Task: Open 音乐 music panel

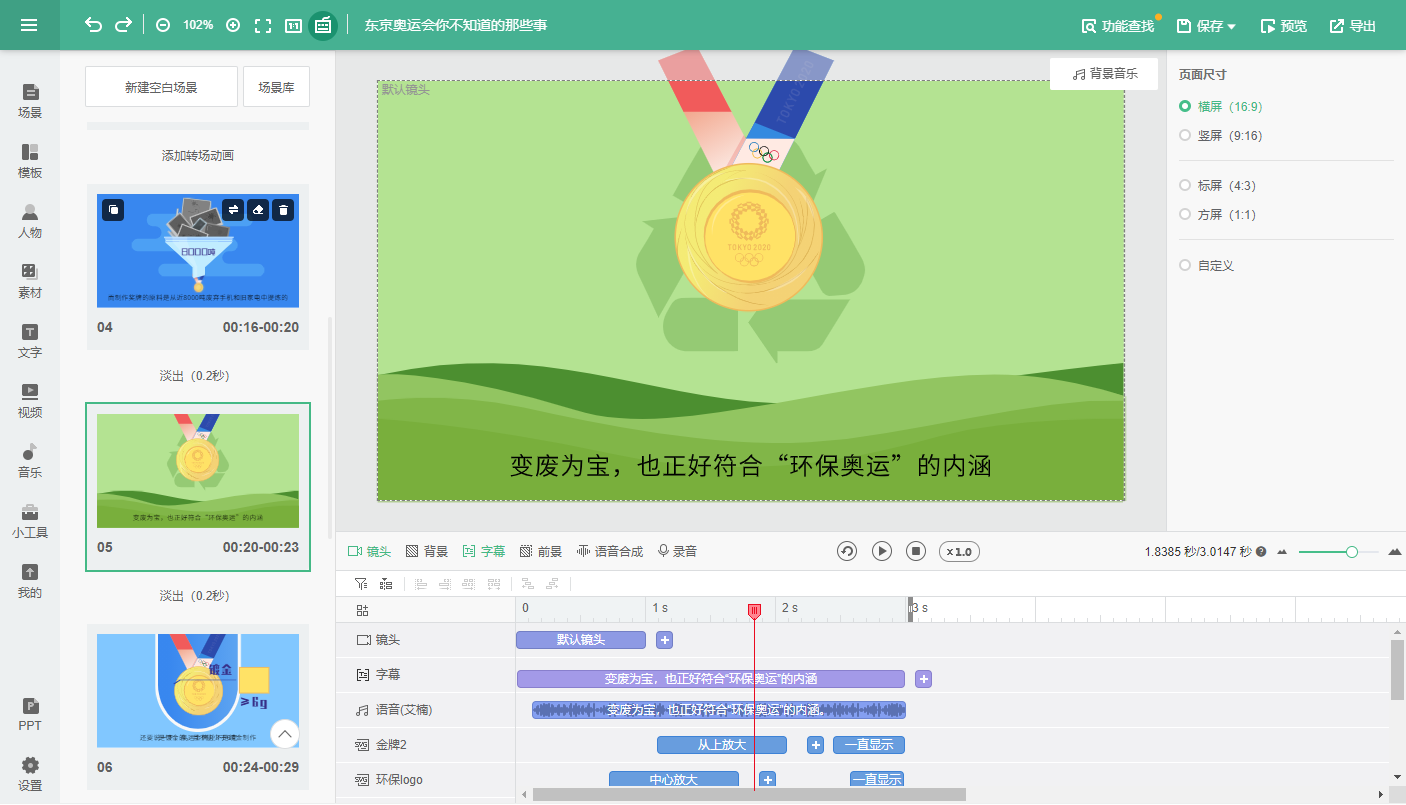Action: (30, 461)
